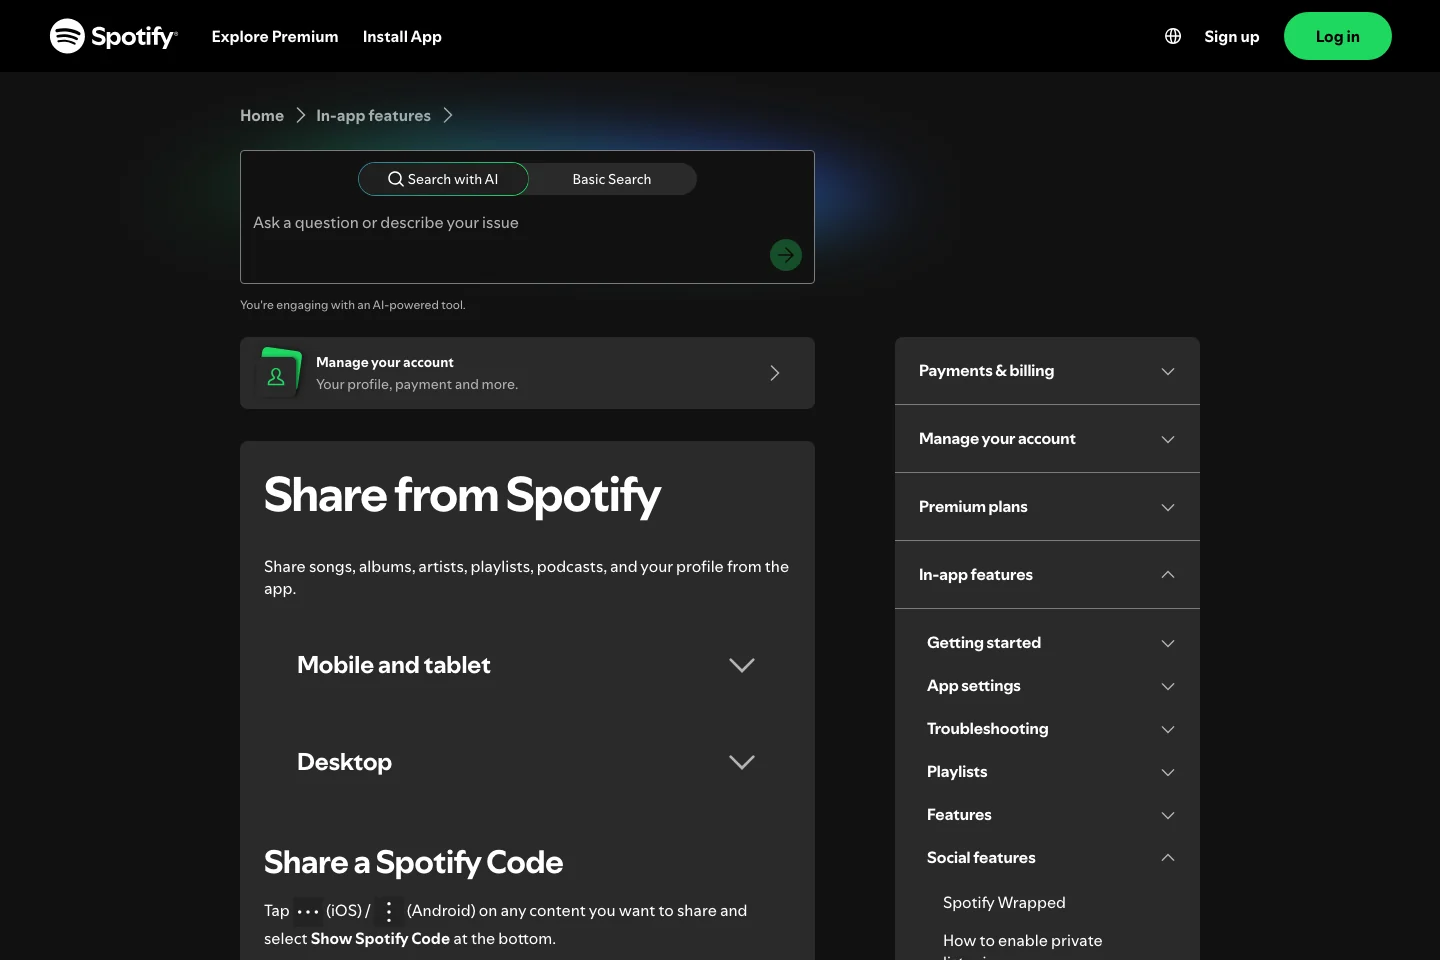Click the first breadcrumb chevron after Home
This screenshot has width=1440, height=960.
click(x=300, y=115)
